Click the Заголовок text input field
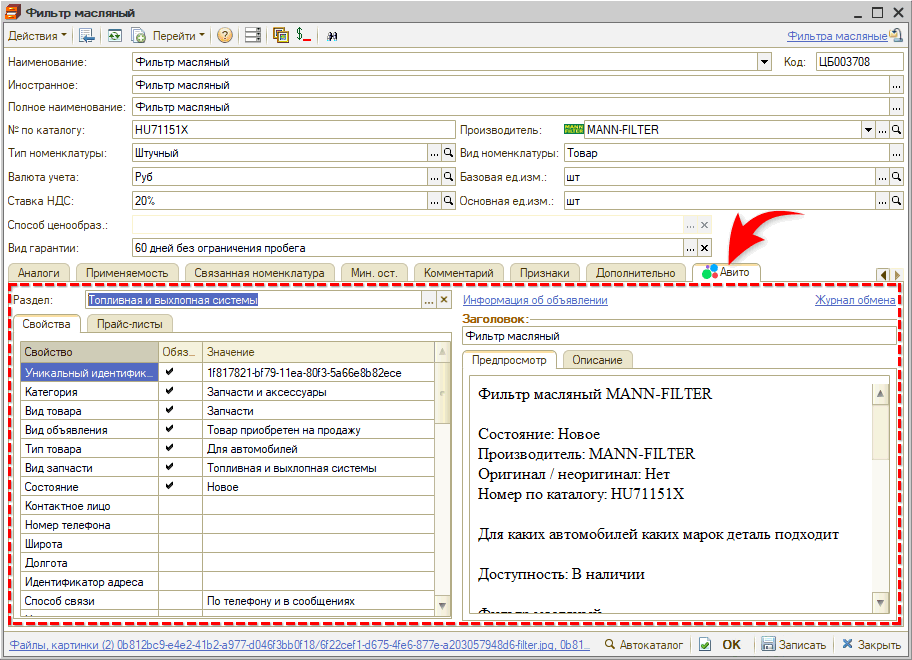 coord(679,337)
